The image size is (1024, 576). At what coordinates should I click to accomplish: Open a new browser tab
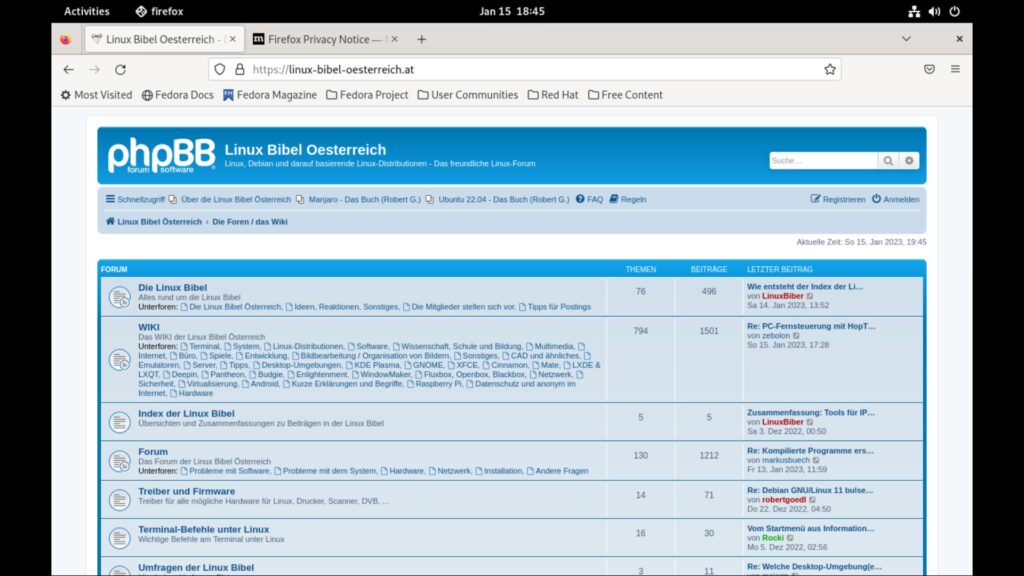click(x=422, y=39)
